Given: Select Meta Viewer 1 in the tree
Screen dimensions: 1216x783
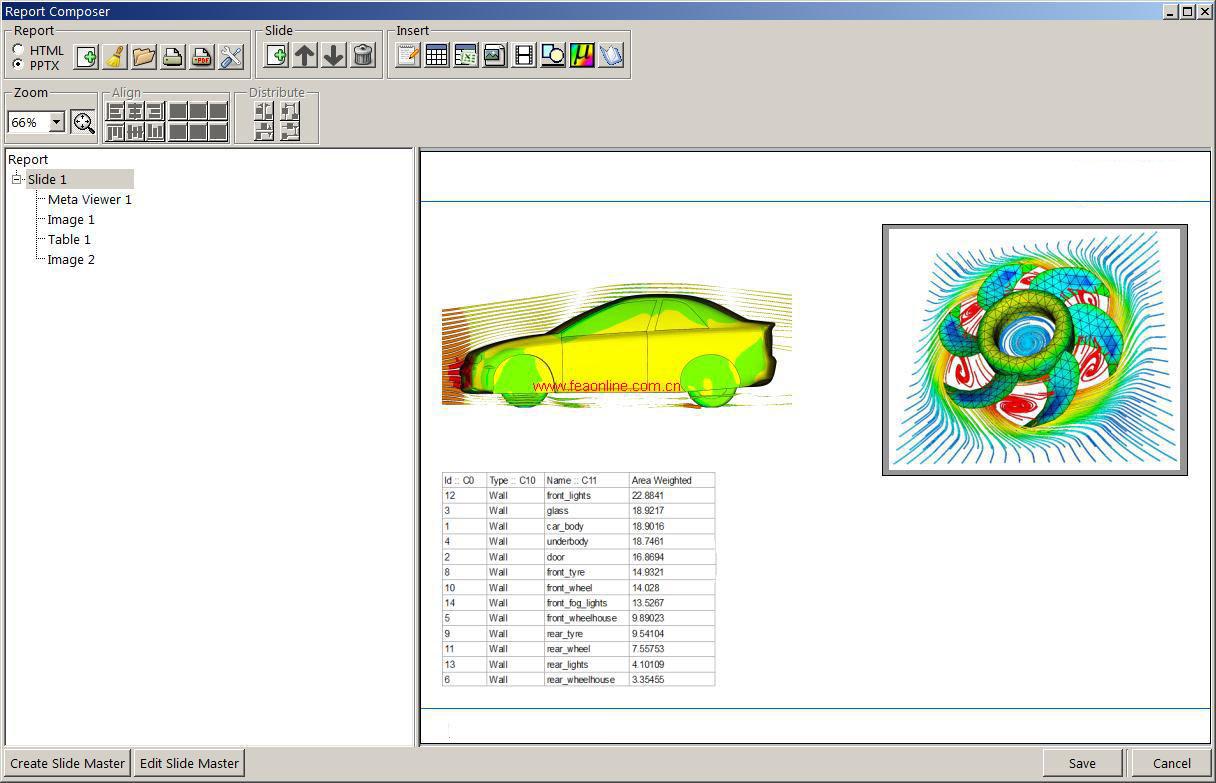Looking at the screenshot, I should (x=89, y=199).
